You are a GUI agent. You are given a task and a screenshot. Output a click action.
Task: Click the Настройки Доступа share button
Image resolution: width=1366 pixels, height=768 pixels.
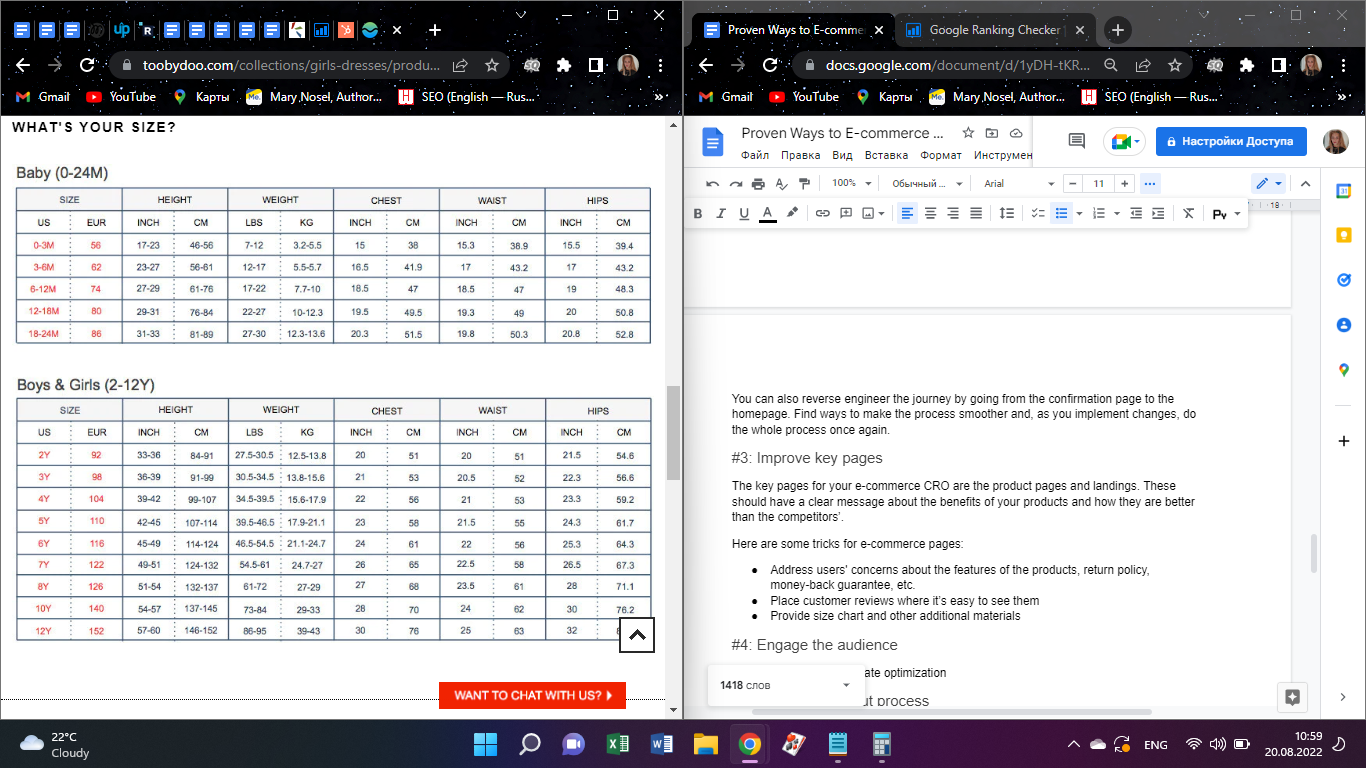click(1231, 141)
